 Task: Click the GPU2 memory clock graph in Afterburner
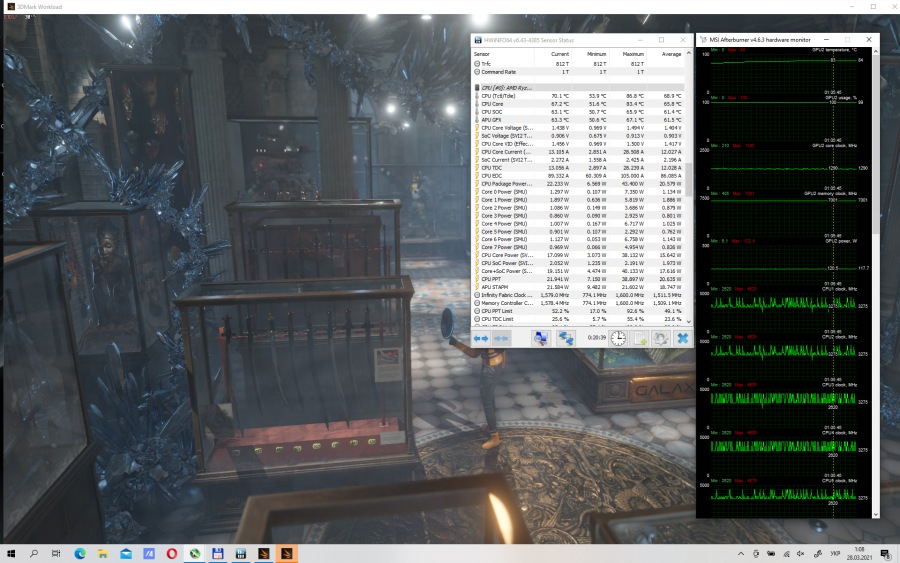click(785, 215)
